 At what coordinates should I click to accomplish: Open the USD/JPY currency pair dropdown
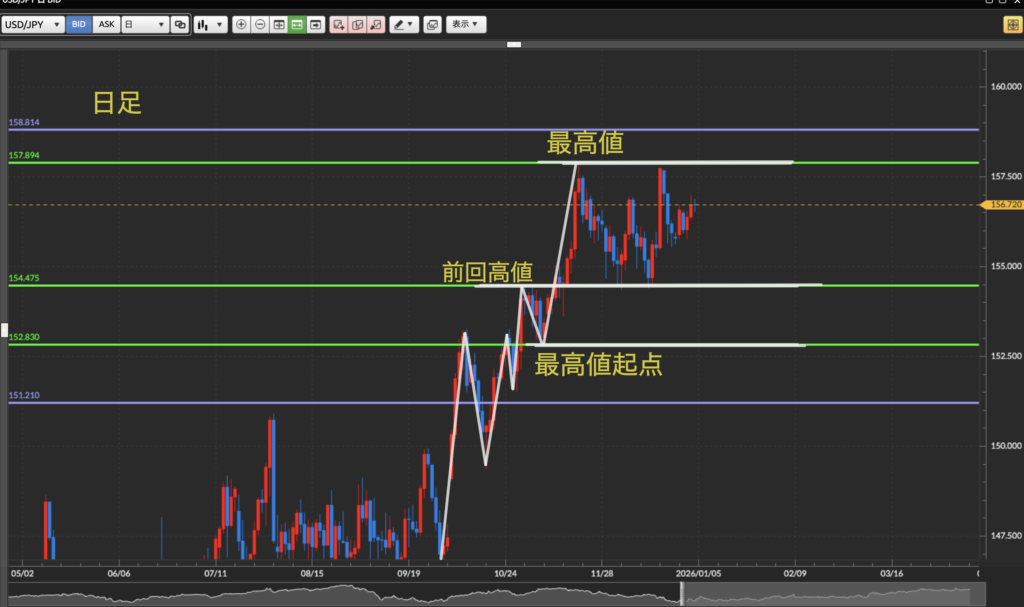coord(33,24)
